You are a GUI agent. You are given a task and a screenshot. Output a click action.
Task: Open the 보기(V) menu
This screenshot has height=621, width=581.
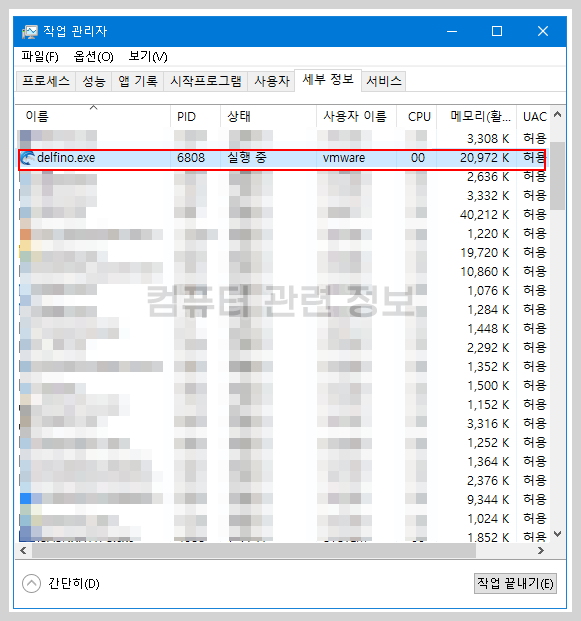tap(148, 57)
